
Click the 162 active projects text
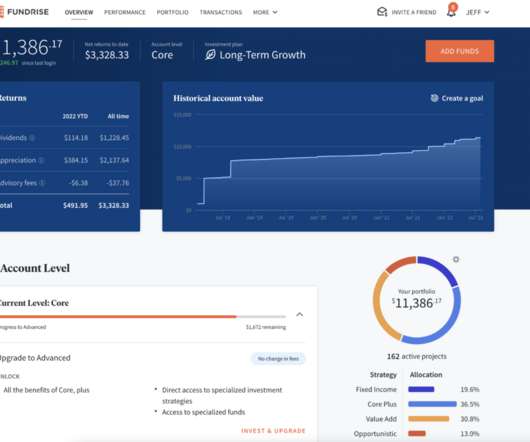click(416, 357)
